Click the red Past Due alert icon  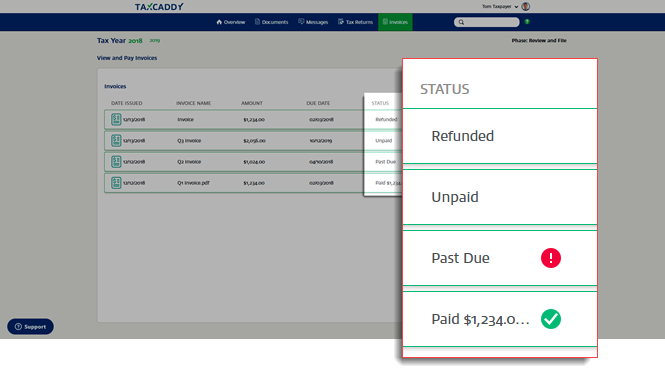click(x=551, y=258)
